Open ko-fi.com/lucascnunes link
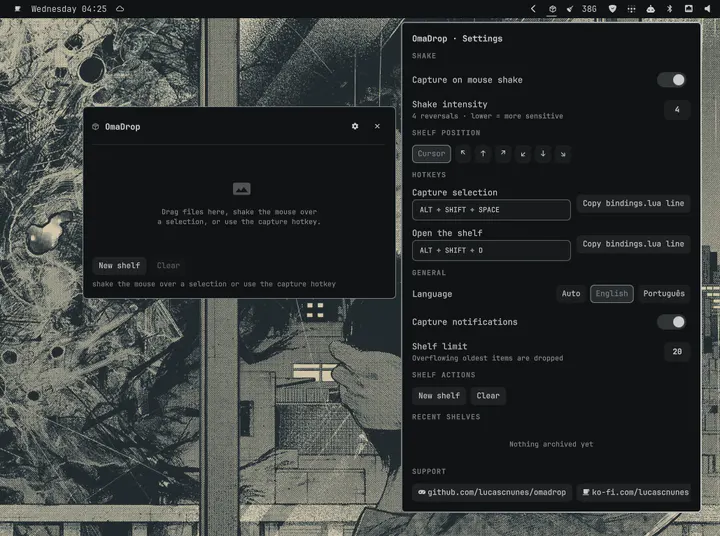The width and height of the screenshot is (720, 536). tap(636, 492)
